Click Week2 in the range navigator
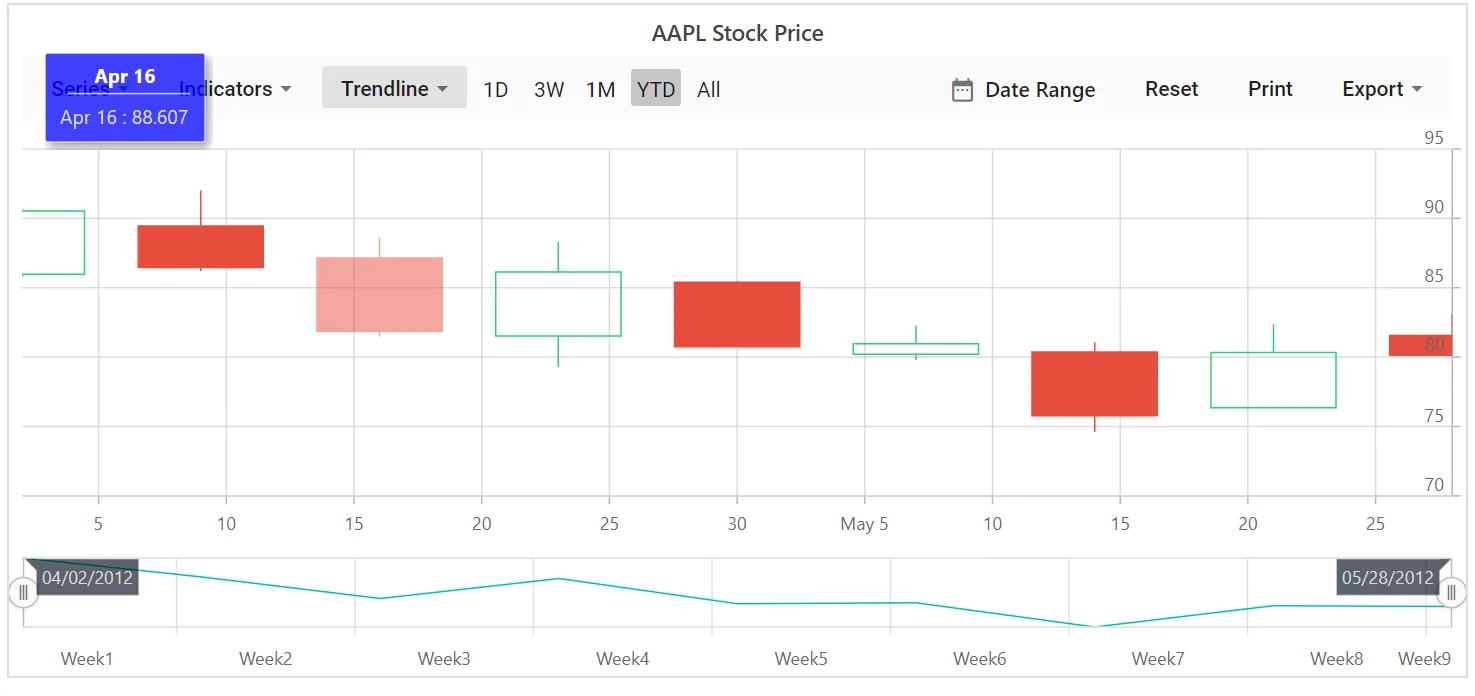The height and width of the screenshot is (696, 1475). pos(266,659)
